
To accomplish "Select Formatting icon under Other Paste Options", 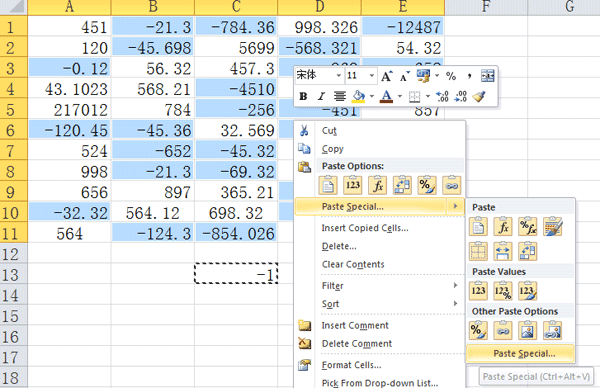I will (478, 331).
